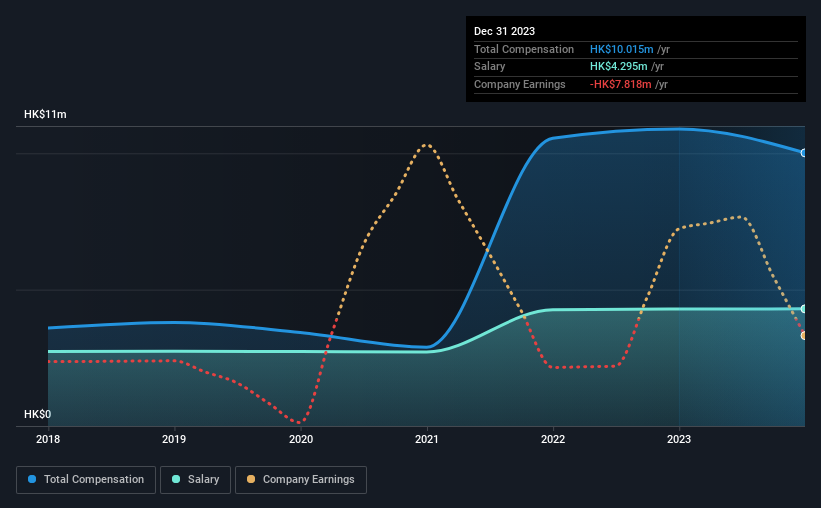This screenshot has width=821, height=508.
Task: Click the HK$0 y-axis label
Action: coord(37,414)
